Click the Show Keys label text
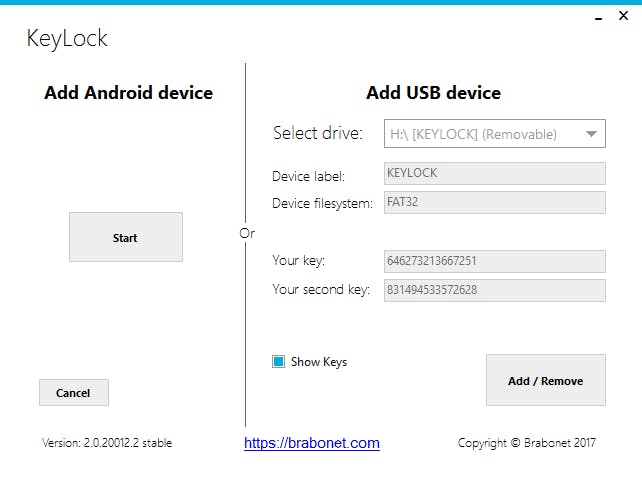 click(x=318, y=362)
